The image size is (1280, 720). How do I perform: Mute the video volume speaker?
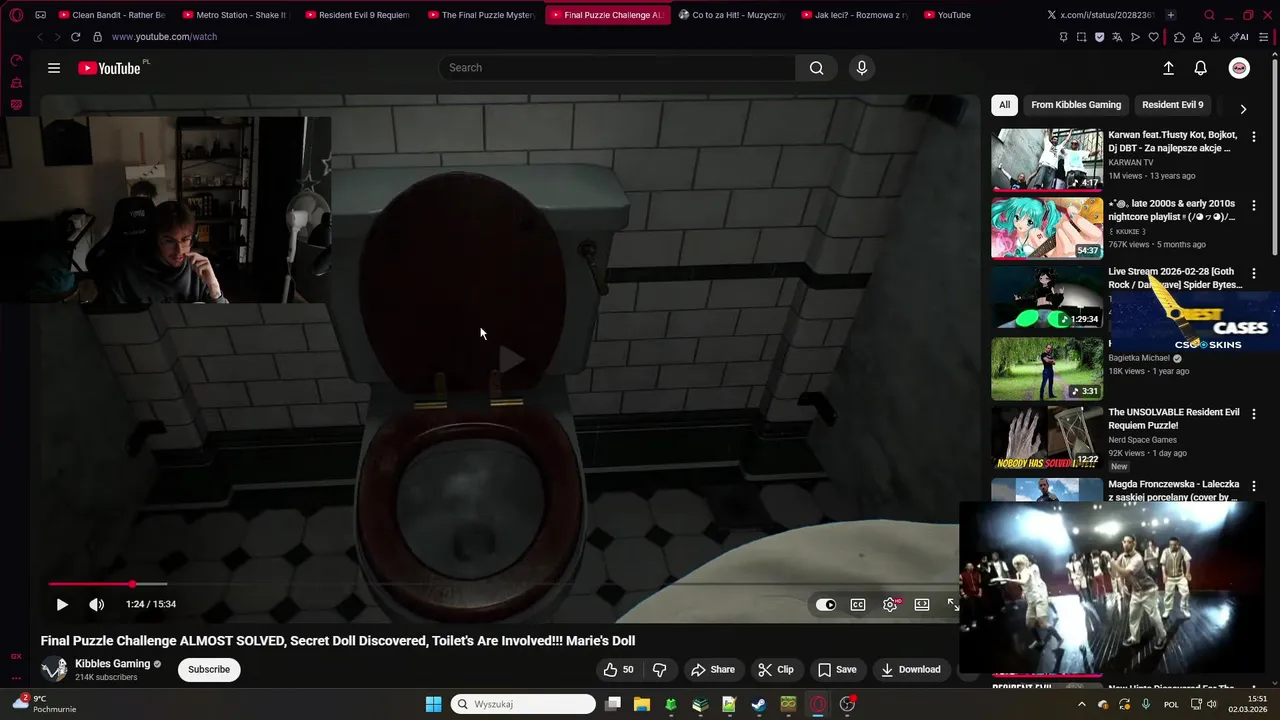click(96, 604)
